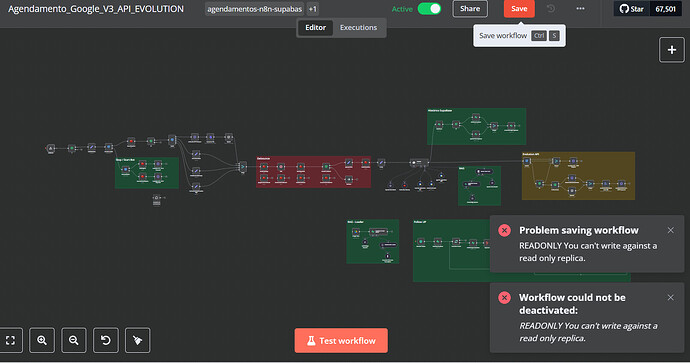Reset canvas zoom level

(106, 340)
